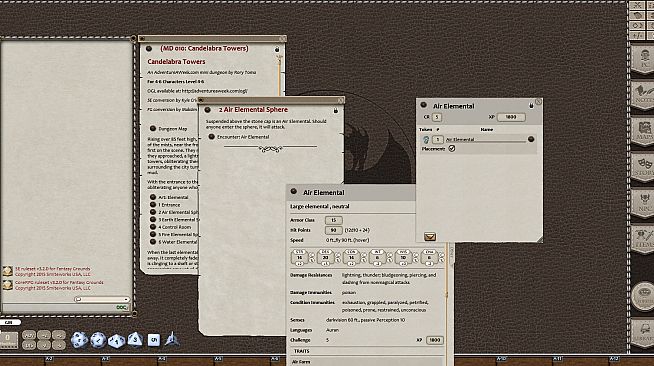654x366 pixels.
Task: Click the envelope icon in Air Elemental encounter
Action: pyautogui.click(x=430, y=237)
